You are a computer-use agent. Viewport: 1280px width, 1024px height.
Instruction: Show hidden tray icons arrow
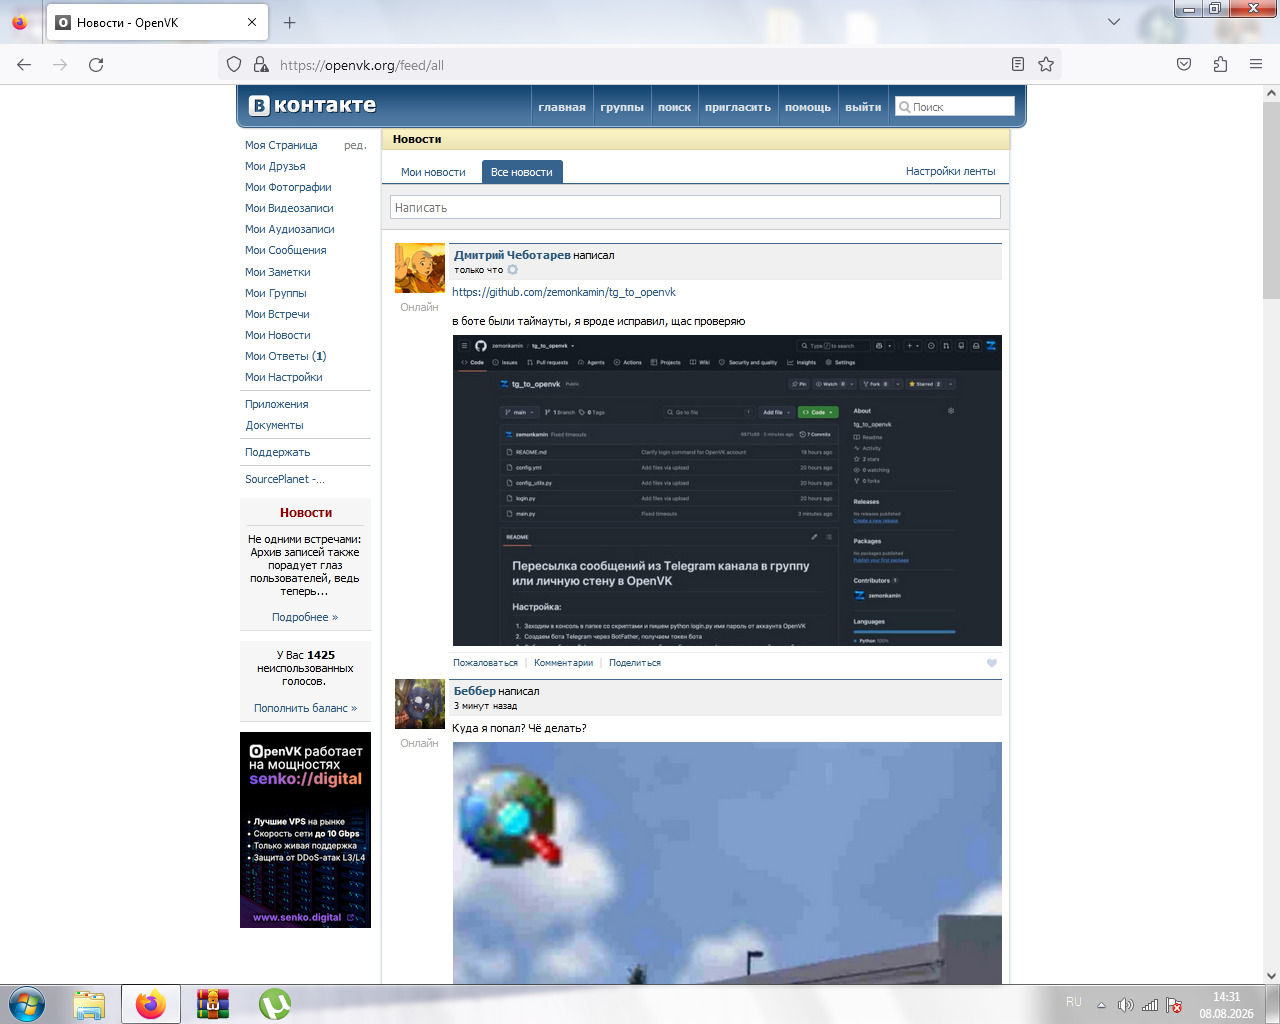tap(1101, 1005)
